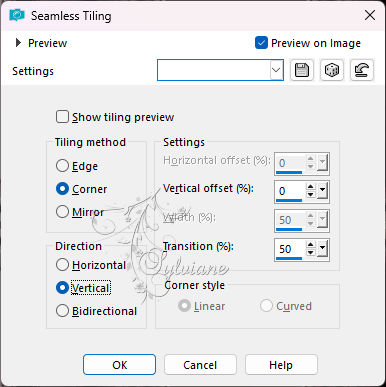Select the Edge tiling method
Image resolution: width=386 pixels, height=387 pixels.
pyautogui.click(x=62, y=166)
